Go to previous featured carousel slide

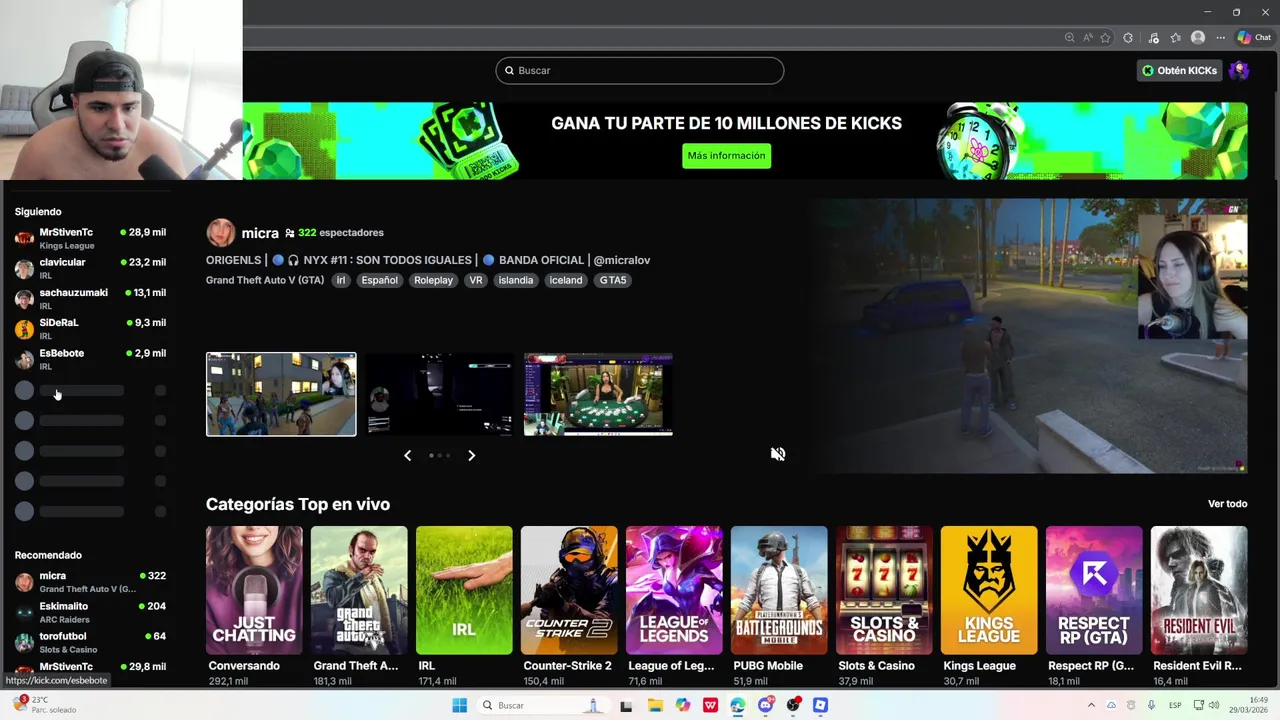[407, 455]
